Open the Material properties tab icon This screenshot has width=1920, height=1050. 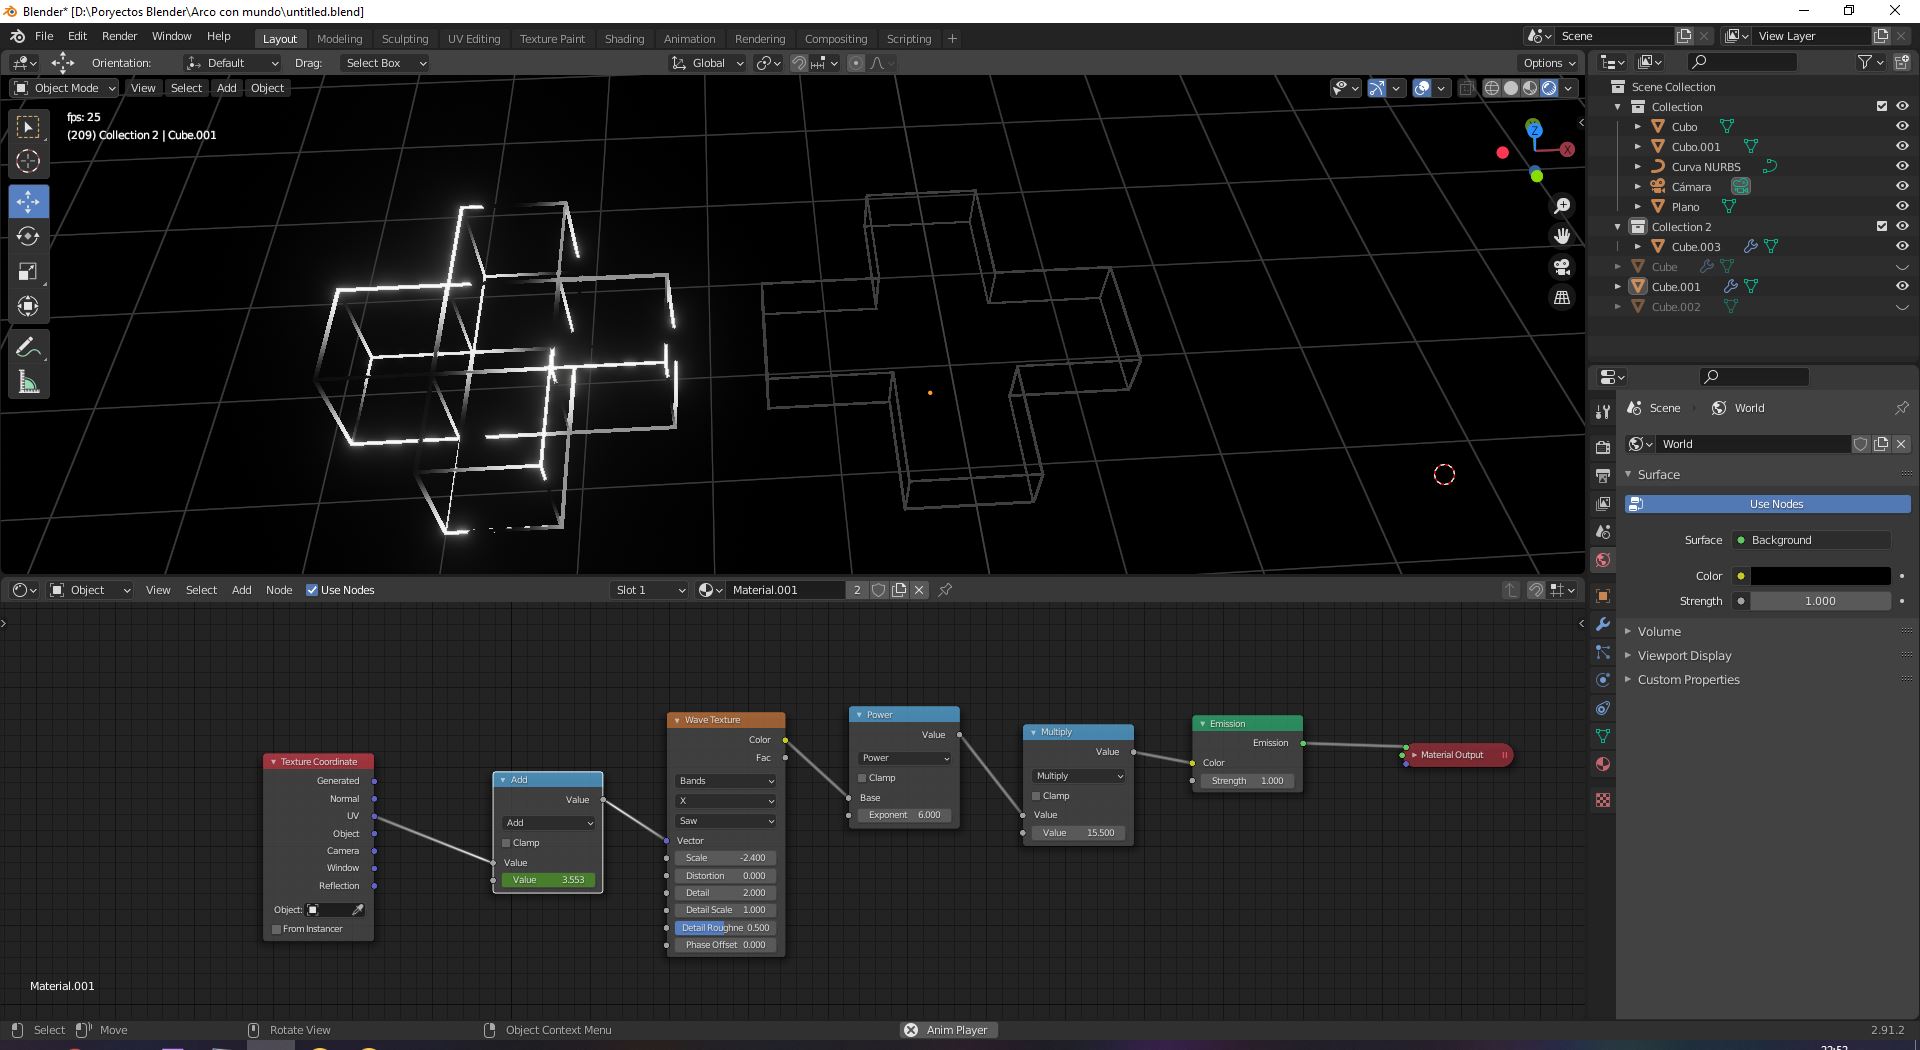point(1603,764)
